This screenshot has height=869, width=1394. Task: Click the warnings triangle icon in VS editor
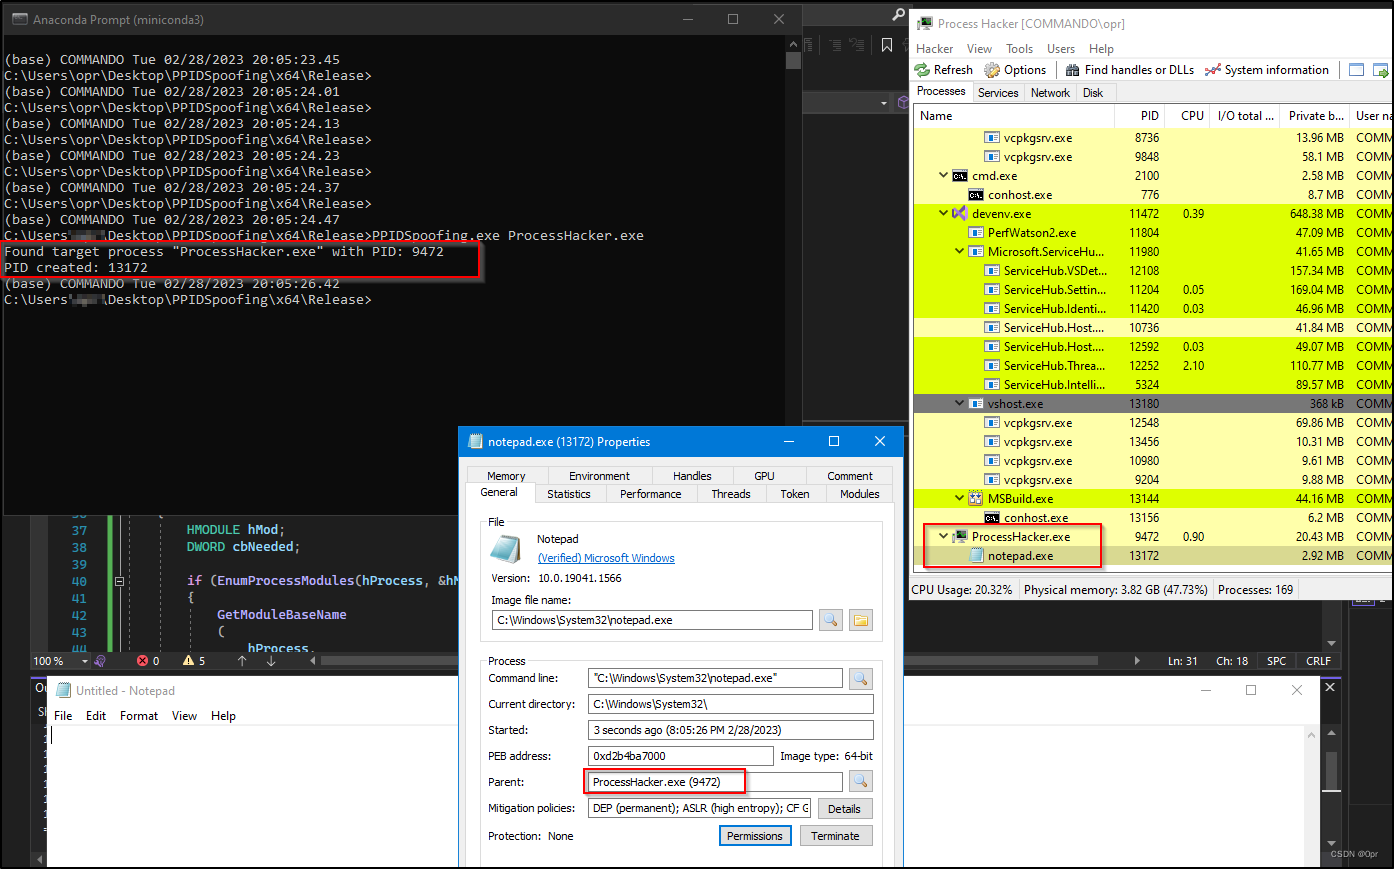click(188, 661)
